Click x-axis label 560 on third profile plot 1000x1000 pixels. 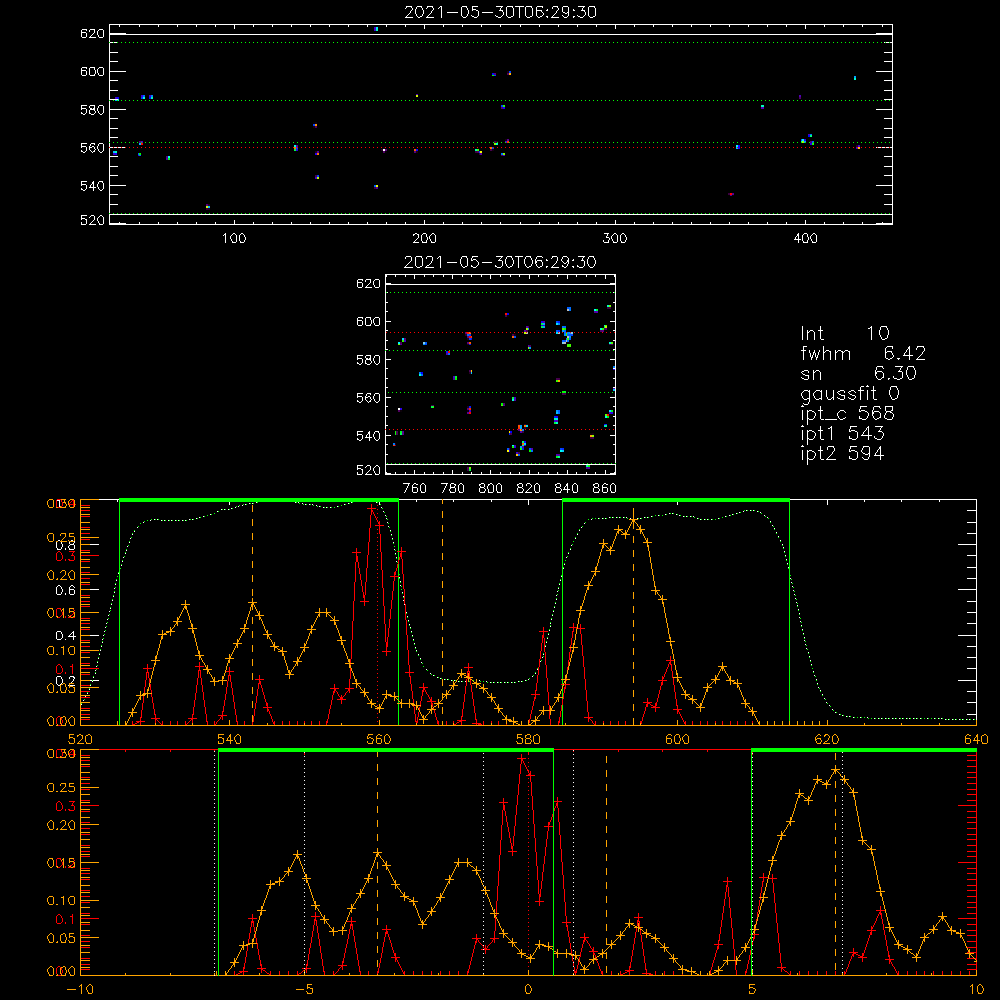tap(379, 740)
